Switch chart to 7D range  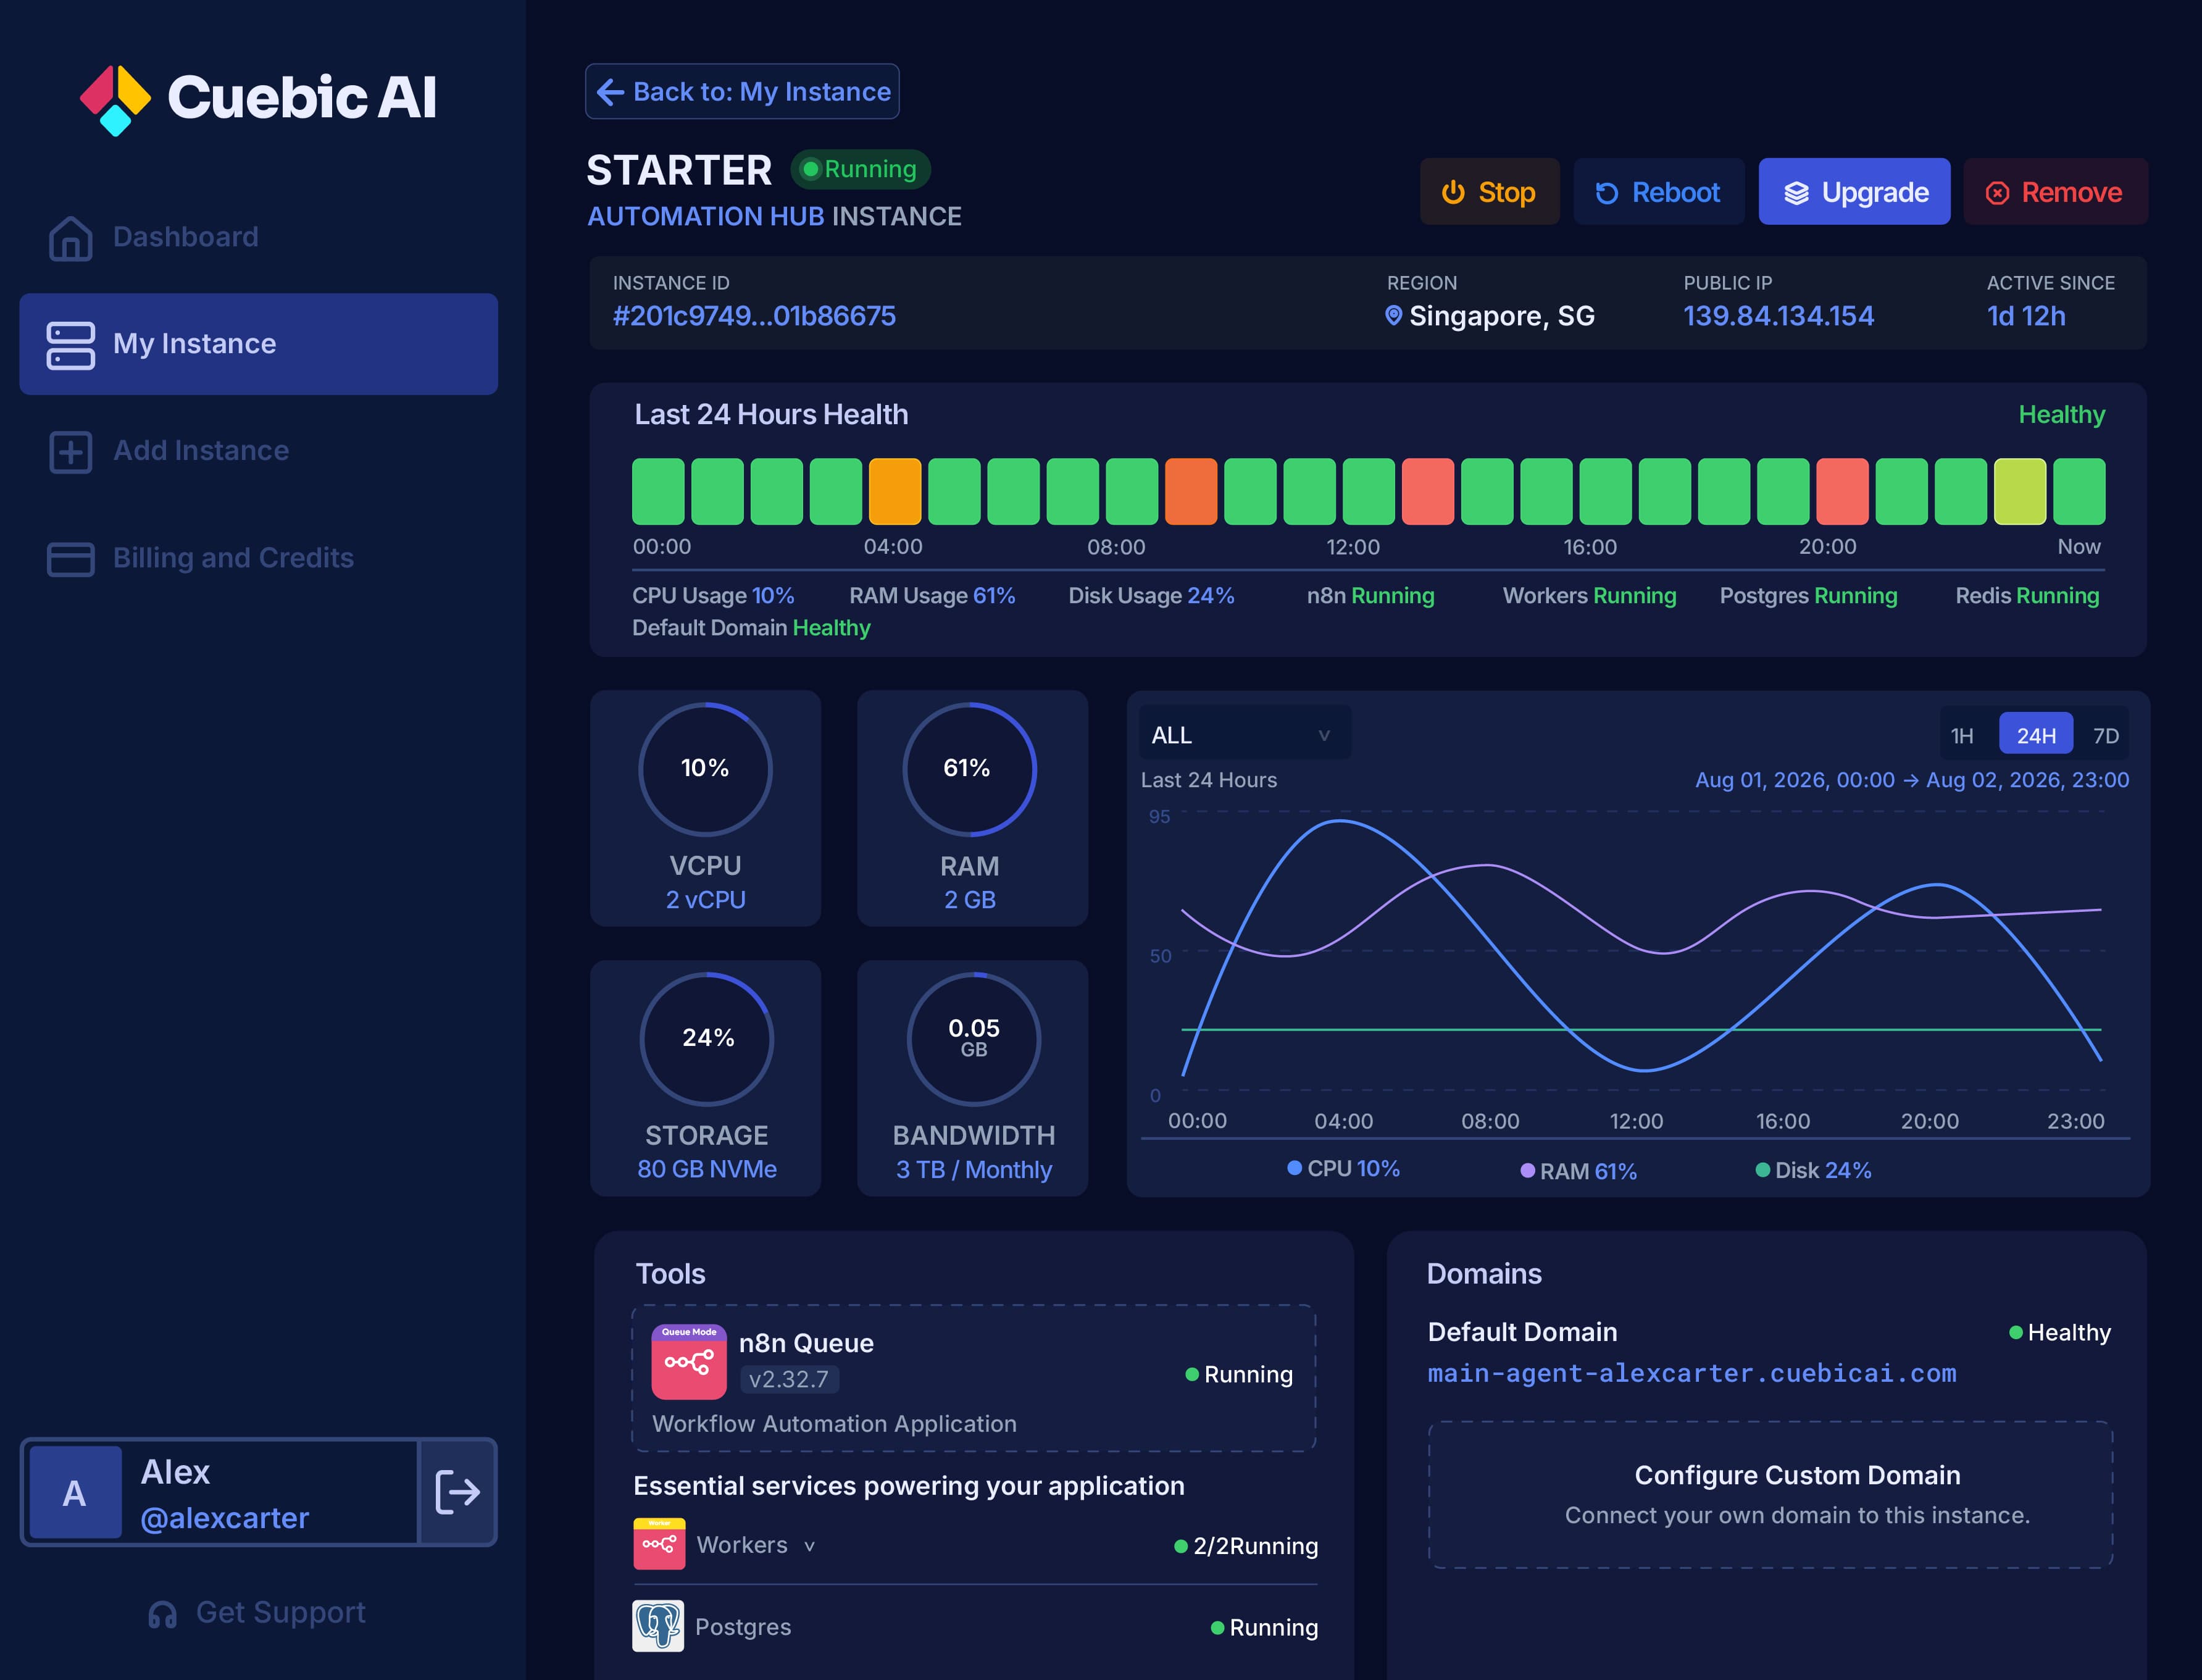(2106, 736)
